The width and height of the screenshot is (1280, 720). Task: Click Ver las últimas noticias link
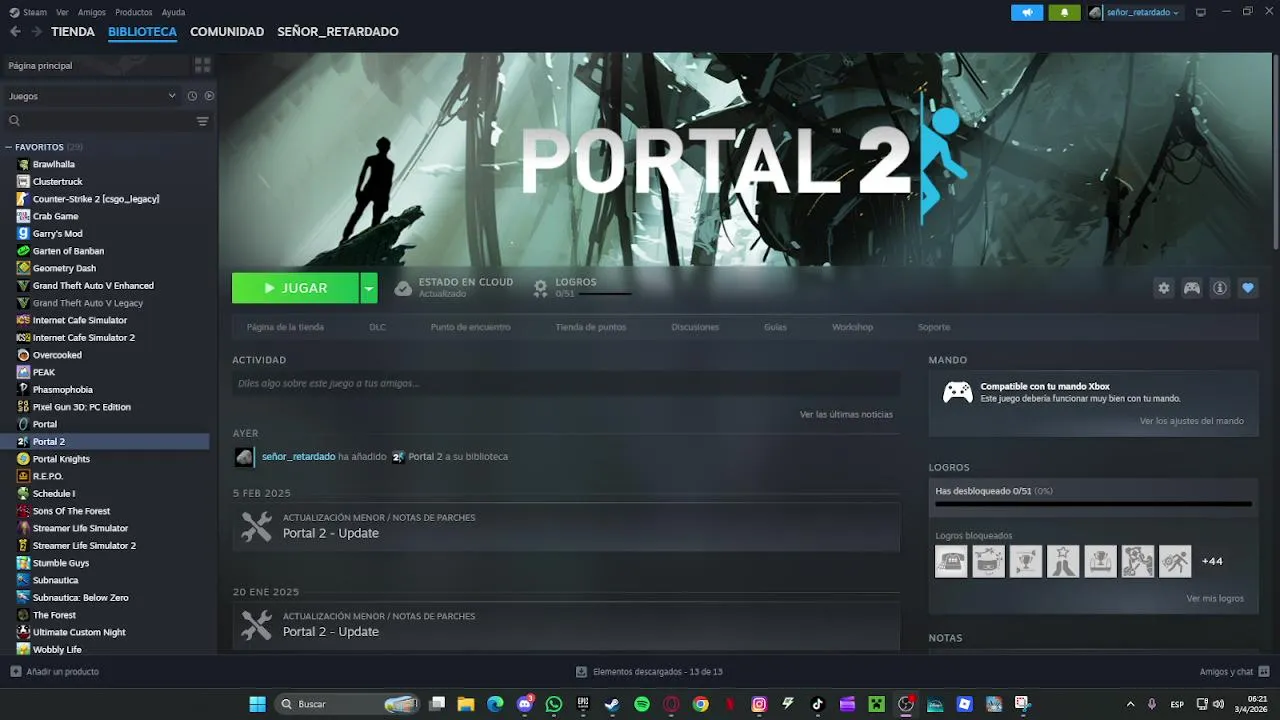click(x=846, y=414)
